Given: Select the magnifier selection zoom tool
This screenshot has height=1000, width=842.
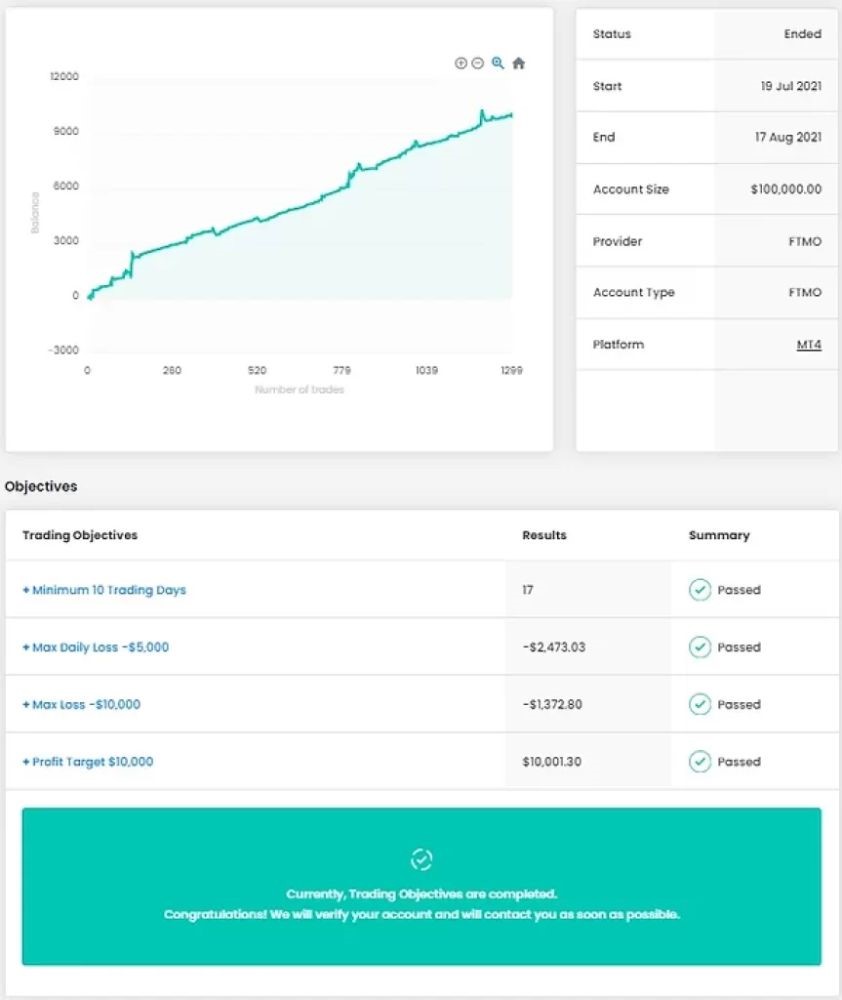Looking at the screenshot, I should click(x=498, y=63).
